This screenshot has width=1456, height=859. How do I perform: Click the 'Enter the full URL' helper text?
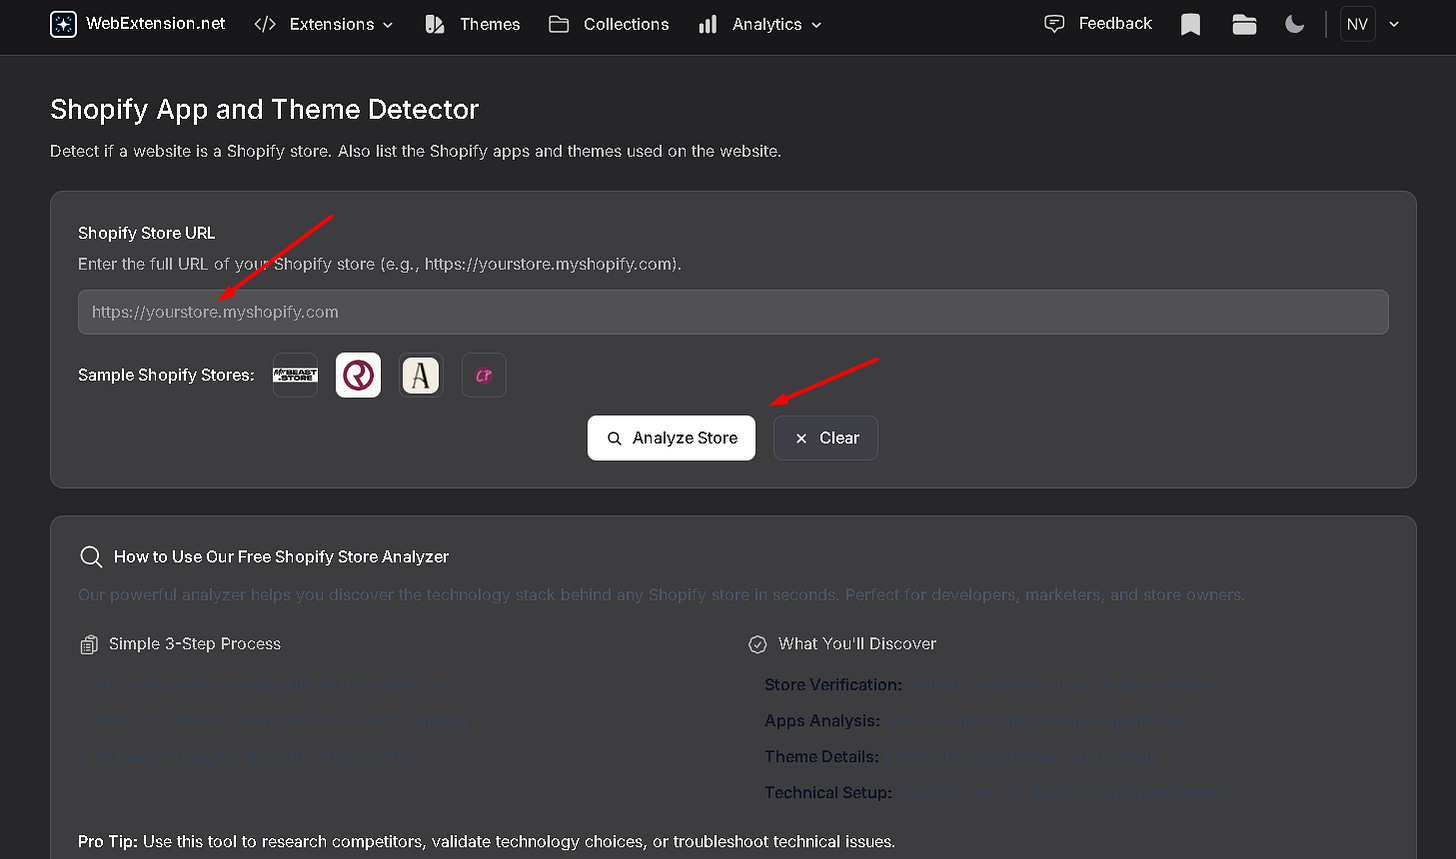380,264
